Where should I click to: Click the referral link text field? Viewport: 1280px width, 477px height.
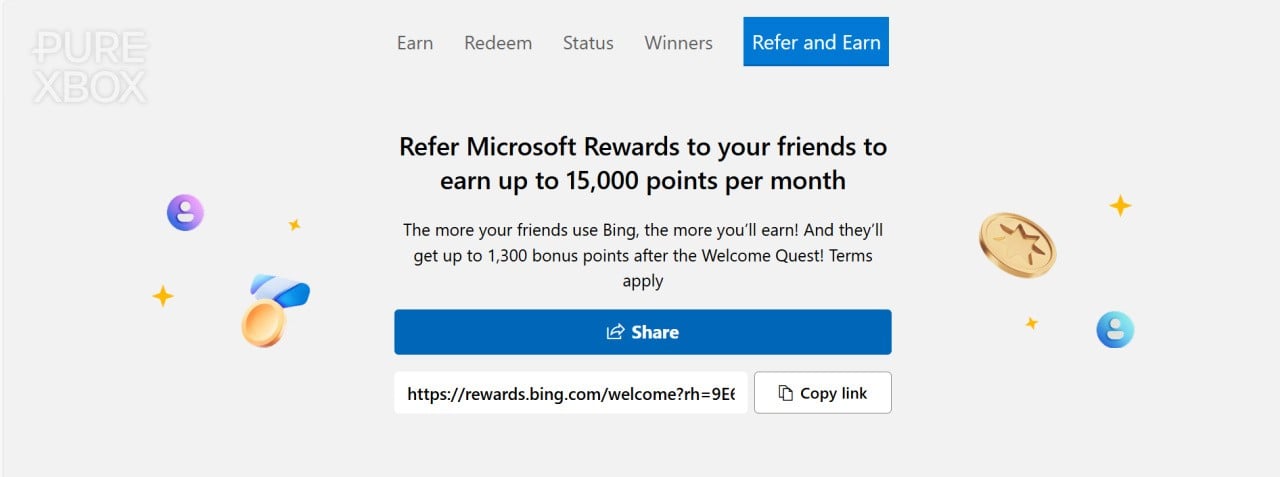(x=570, y=393)
